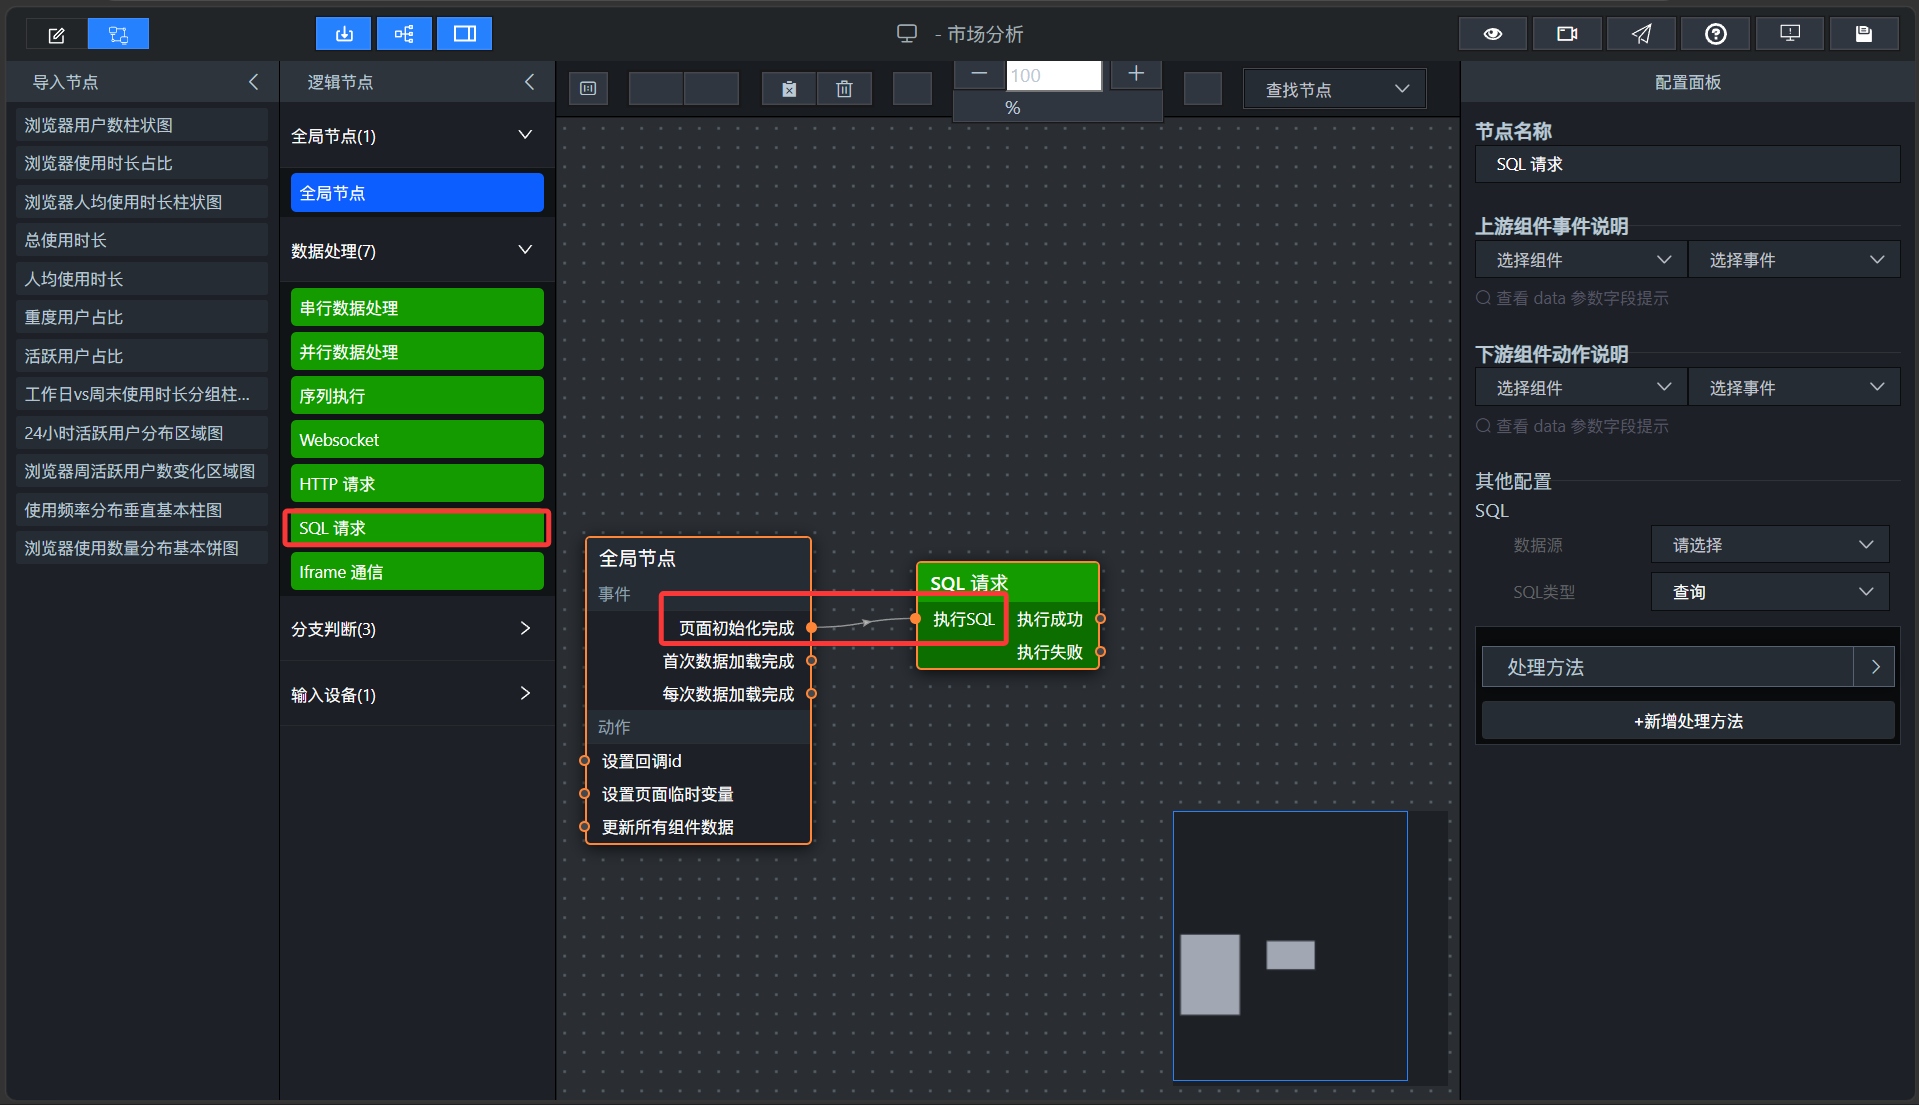Click the 首次数据加载完成 output port dot
This screenshot has width=1919, height=1105.
click(x=812, y=661)
